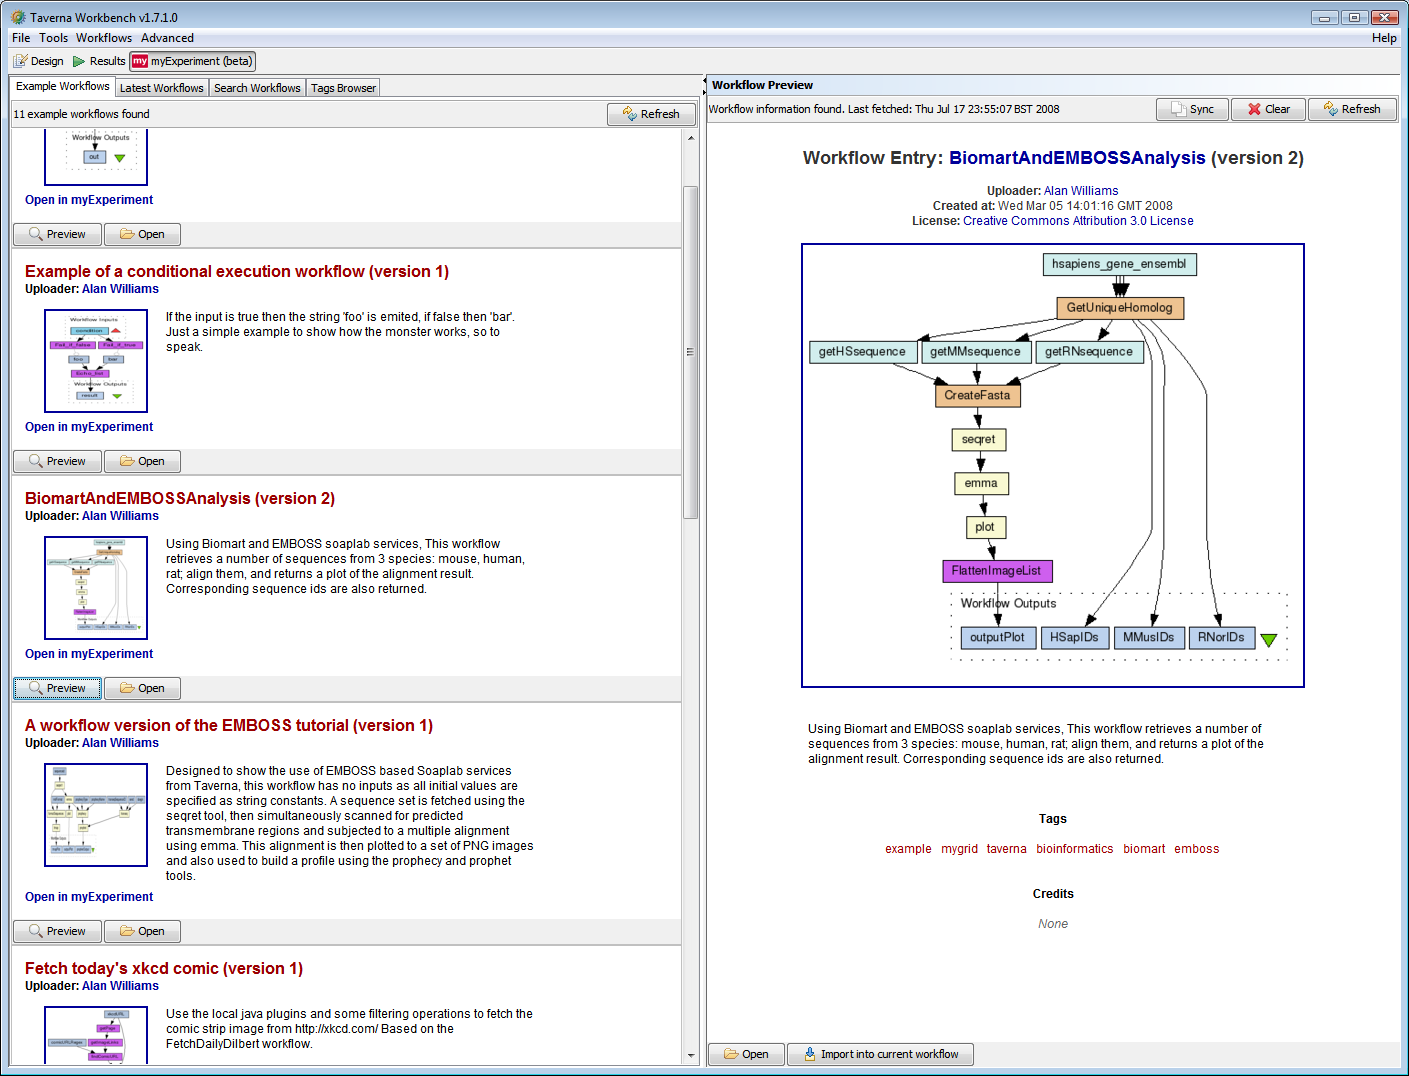Screen dimensions: 1409x1076
Task: Click title 'A workflow version of the EMBOSS tutorial'
Action: [x=229, y=725]
